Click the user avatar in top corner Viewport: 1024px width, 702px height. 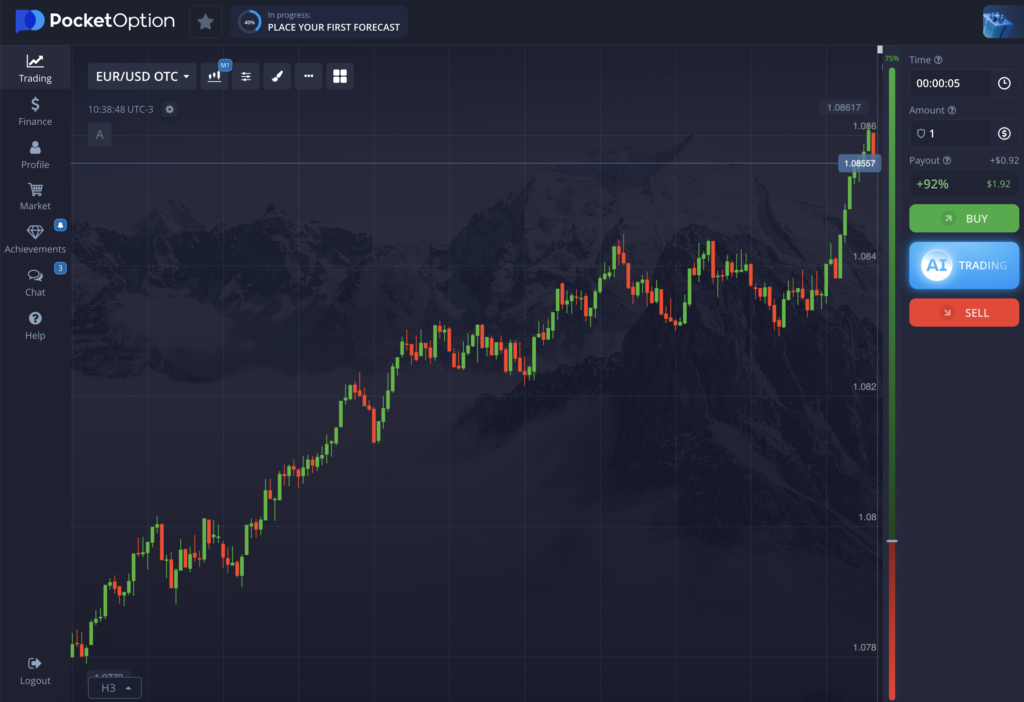(1002, 21)
